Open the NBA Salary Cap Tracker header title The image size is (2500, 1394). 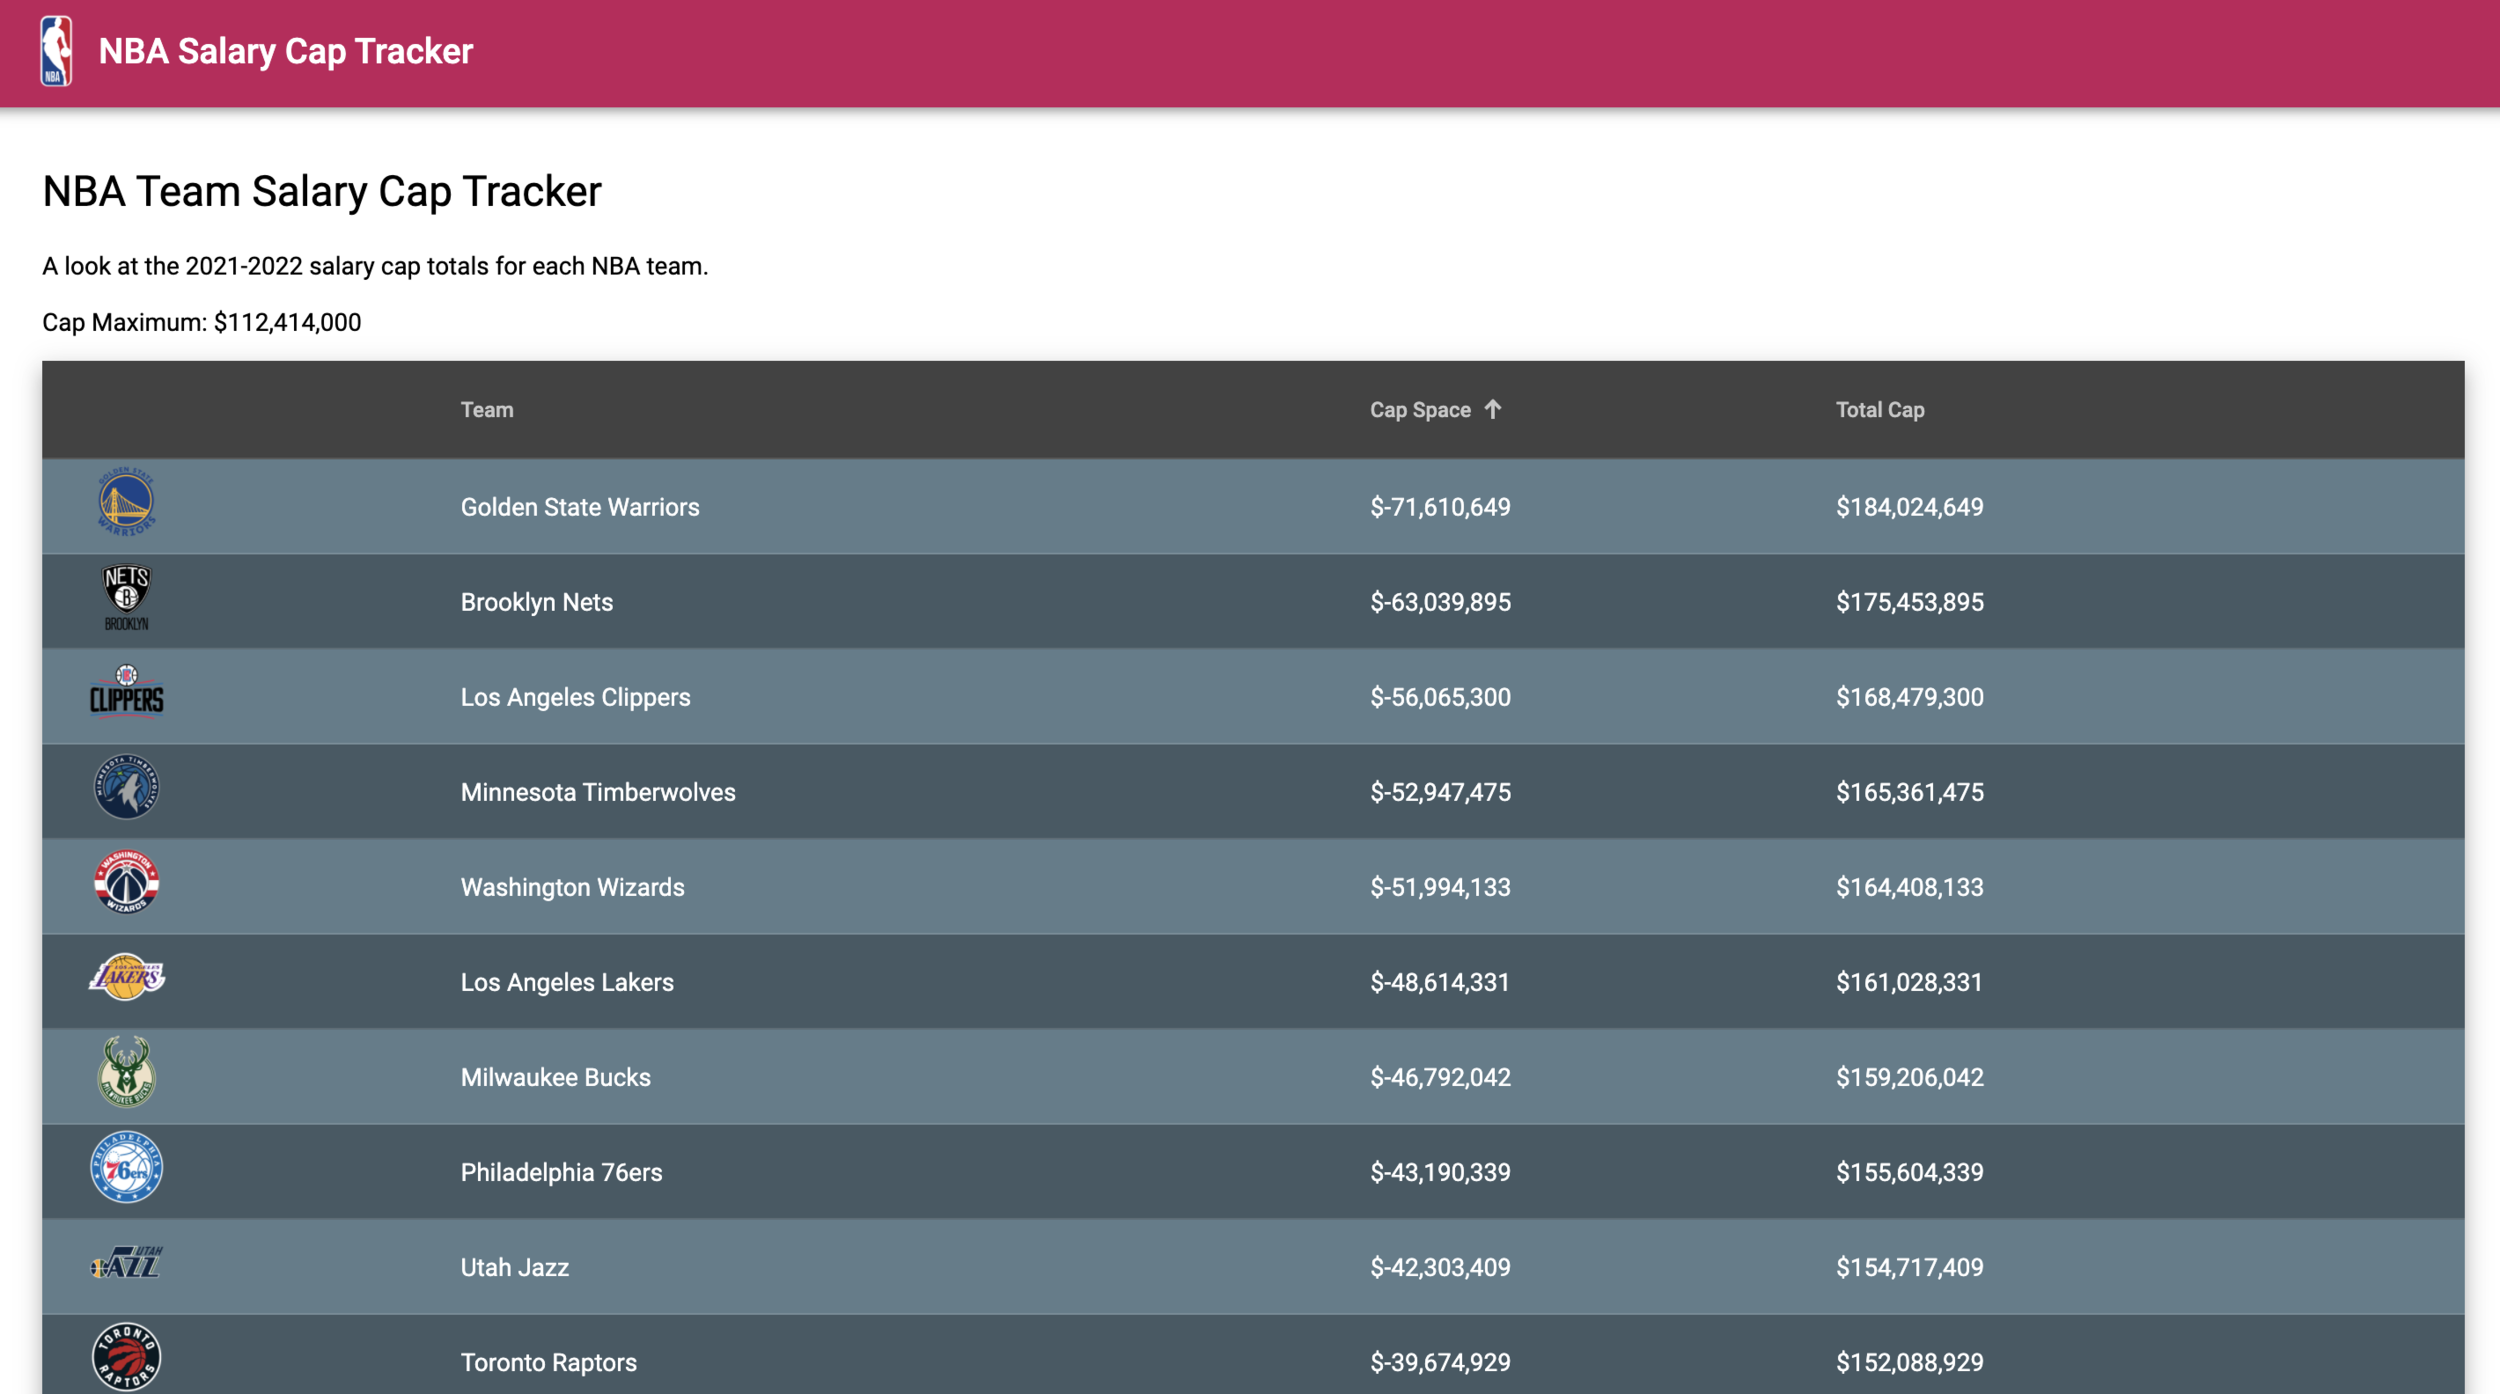(285, 51)
